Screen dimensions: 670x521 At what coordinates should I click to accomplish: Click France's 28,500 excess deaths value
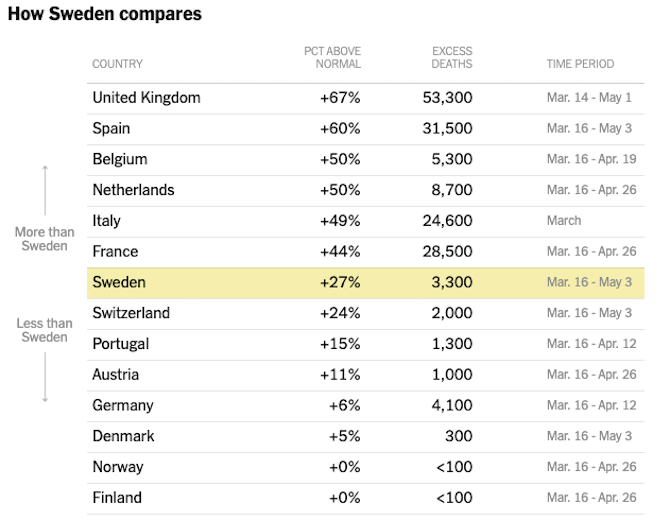[447, 252]
